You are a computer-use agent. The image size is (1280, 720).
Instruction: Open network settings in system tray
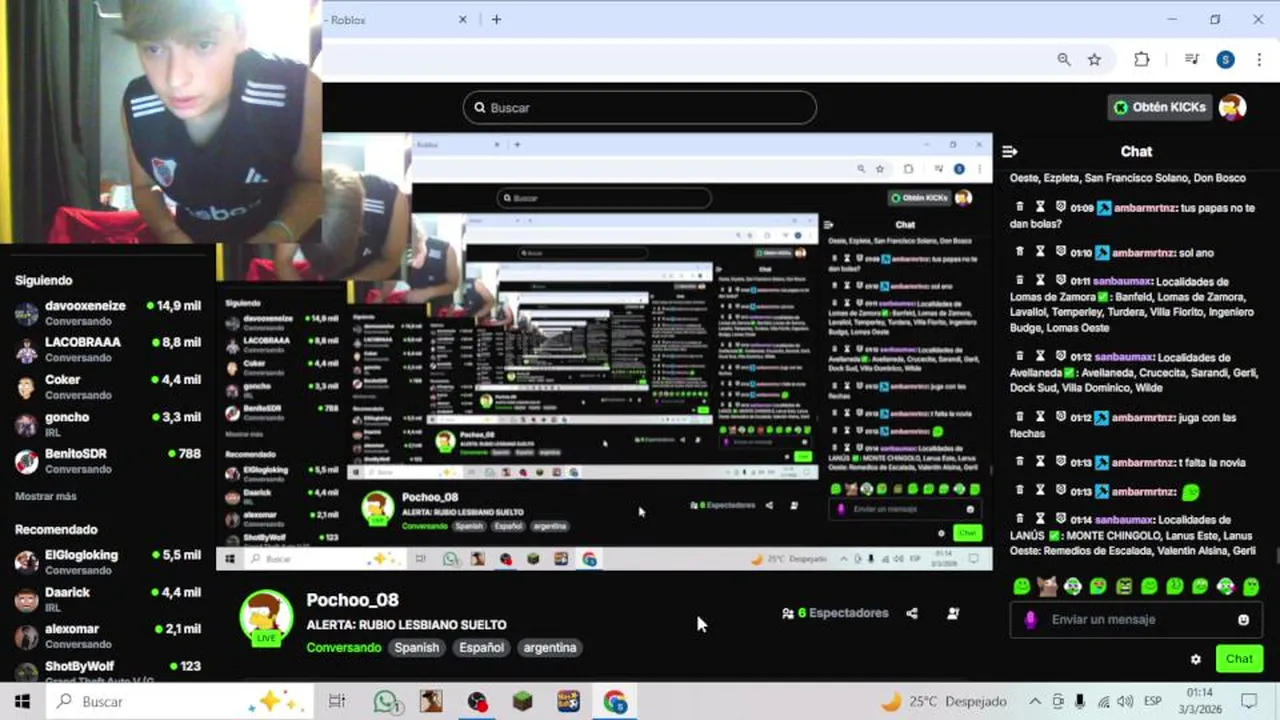1103,702
